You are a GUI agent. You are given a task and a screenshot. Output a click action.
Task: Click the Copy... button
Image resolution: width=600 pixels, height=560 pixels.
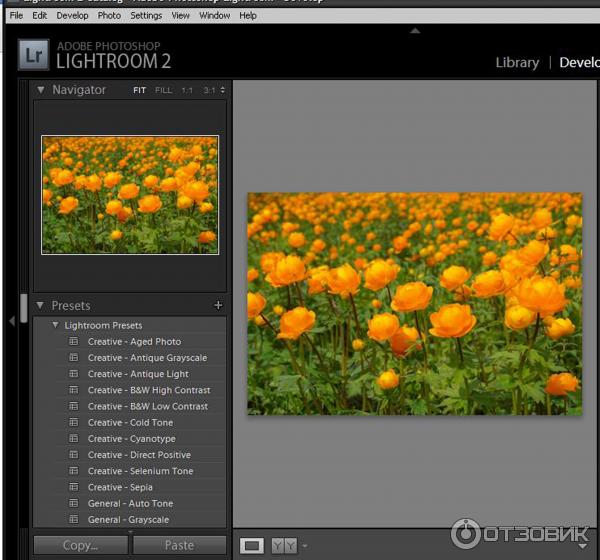tap(80, 545)
